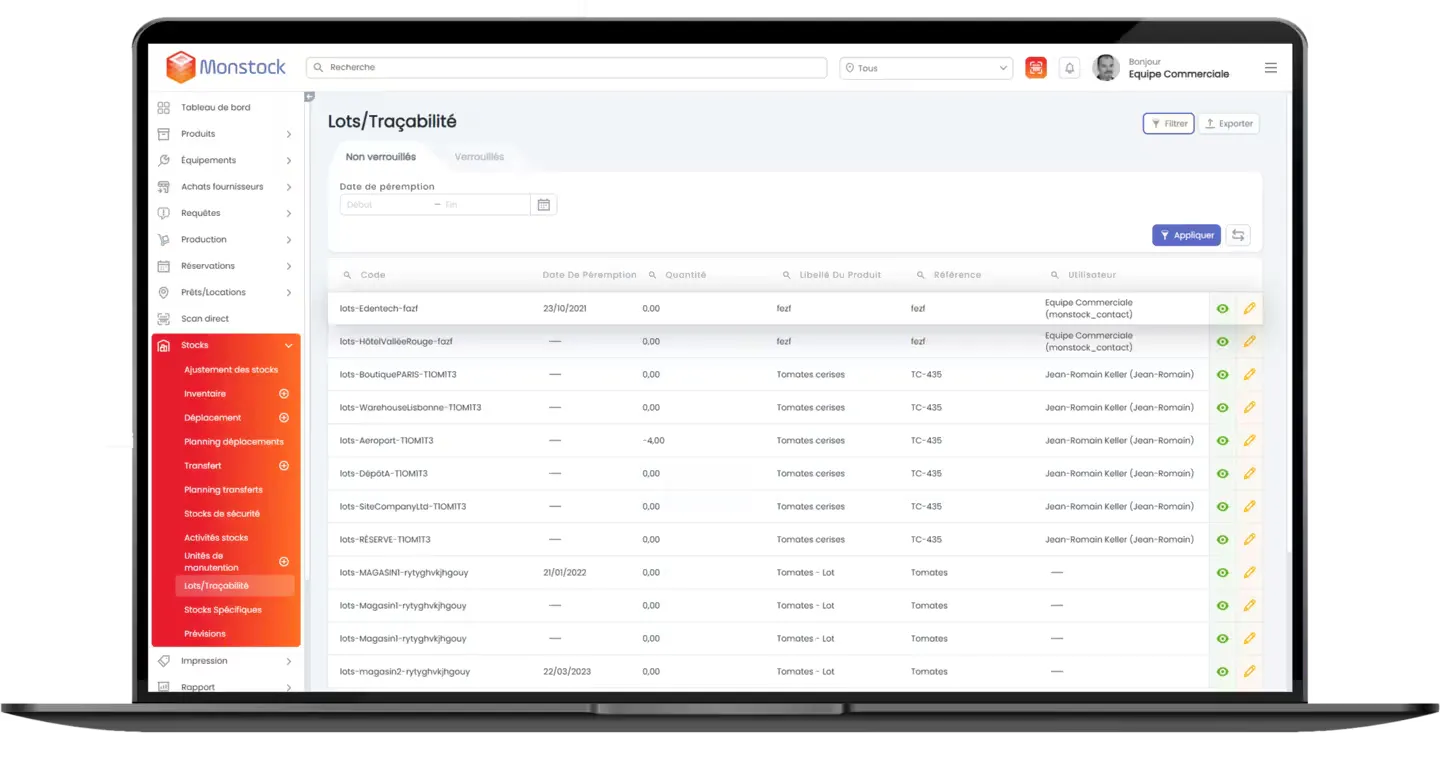
Task: Edit lot lots-WarehouseLisbonne-T1OM1T3 with pencil icon
Action: click(1249, 408)
